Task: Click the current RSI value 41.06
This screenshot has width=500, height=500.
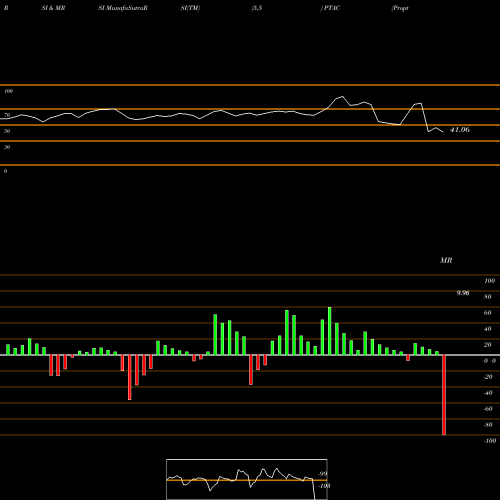Action: tap(460, 130)
